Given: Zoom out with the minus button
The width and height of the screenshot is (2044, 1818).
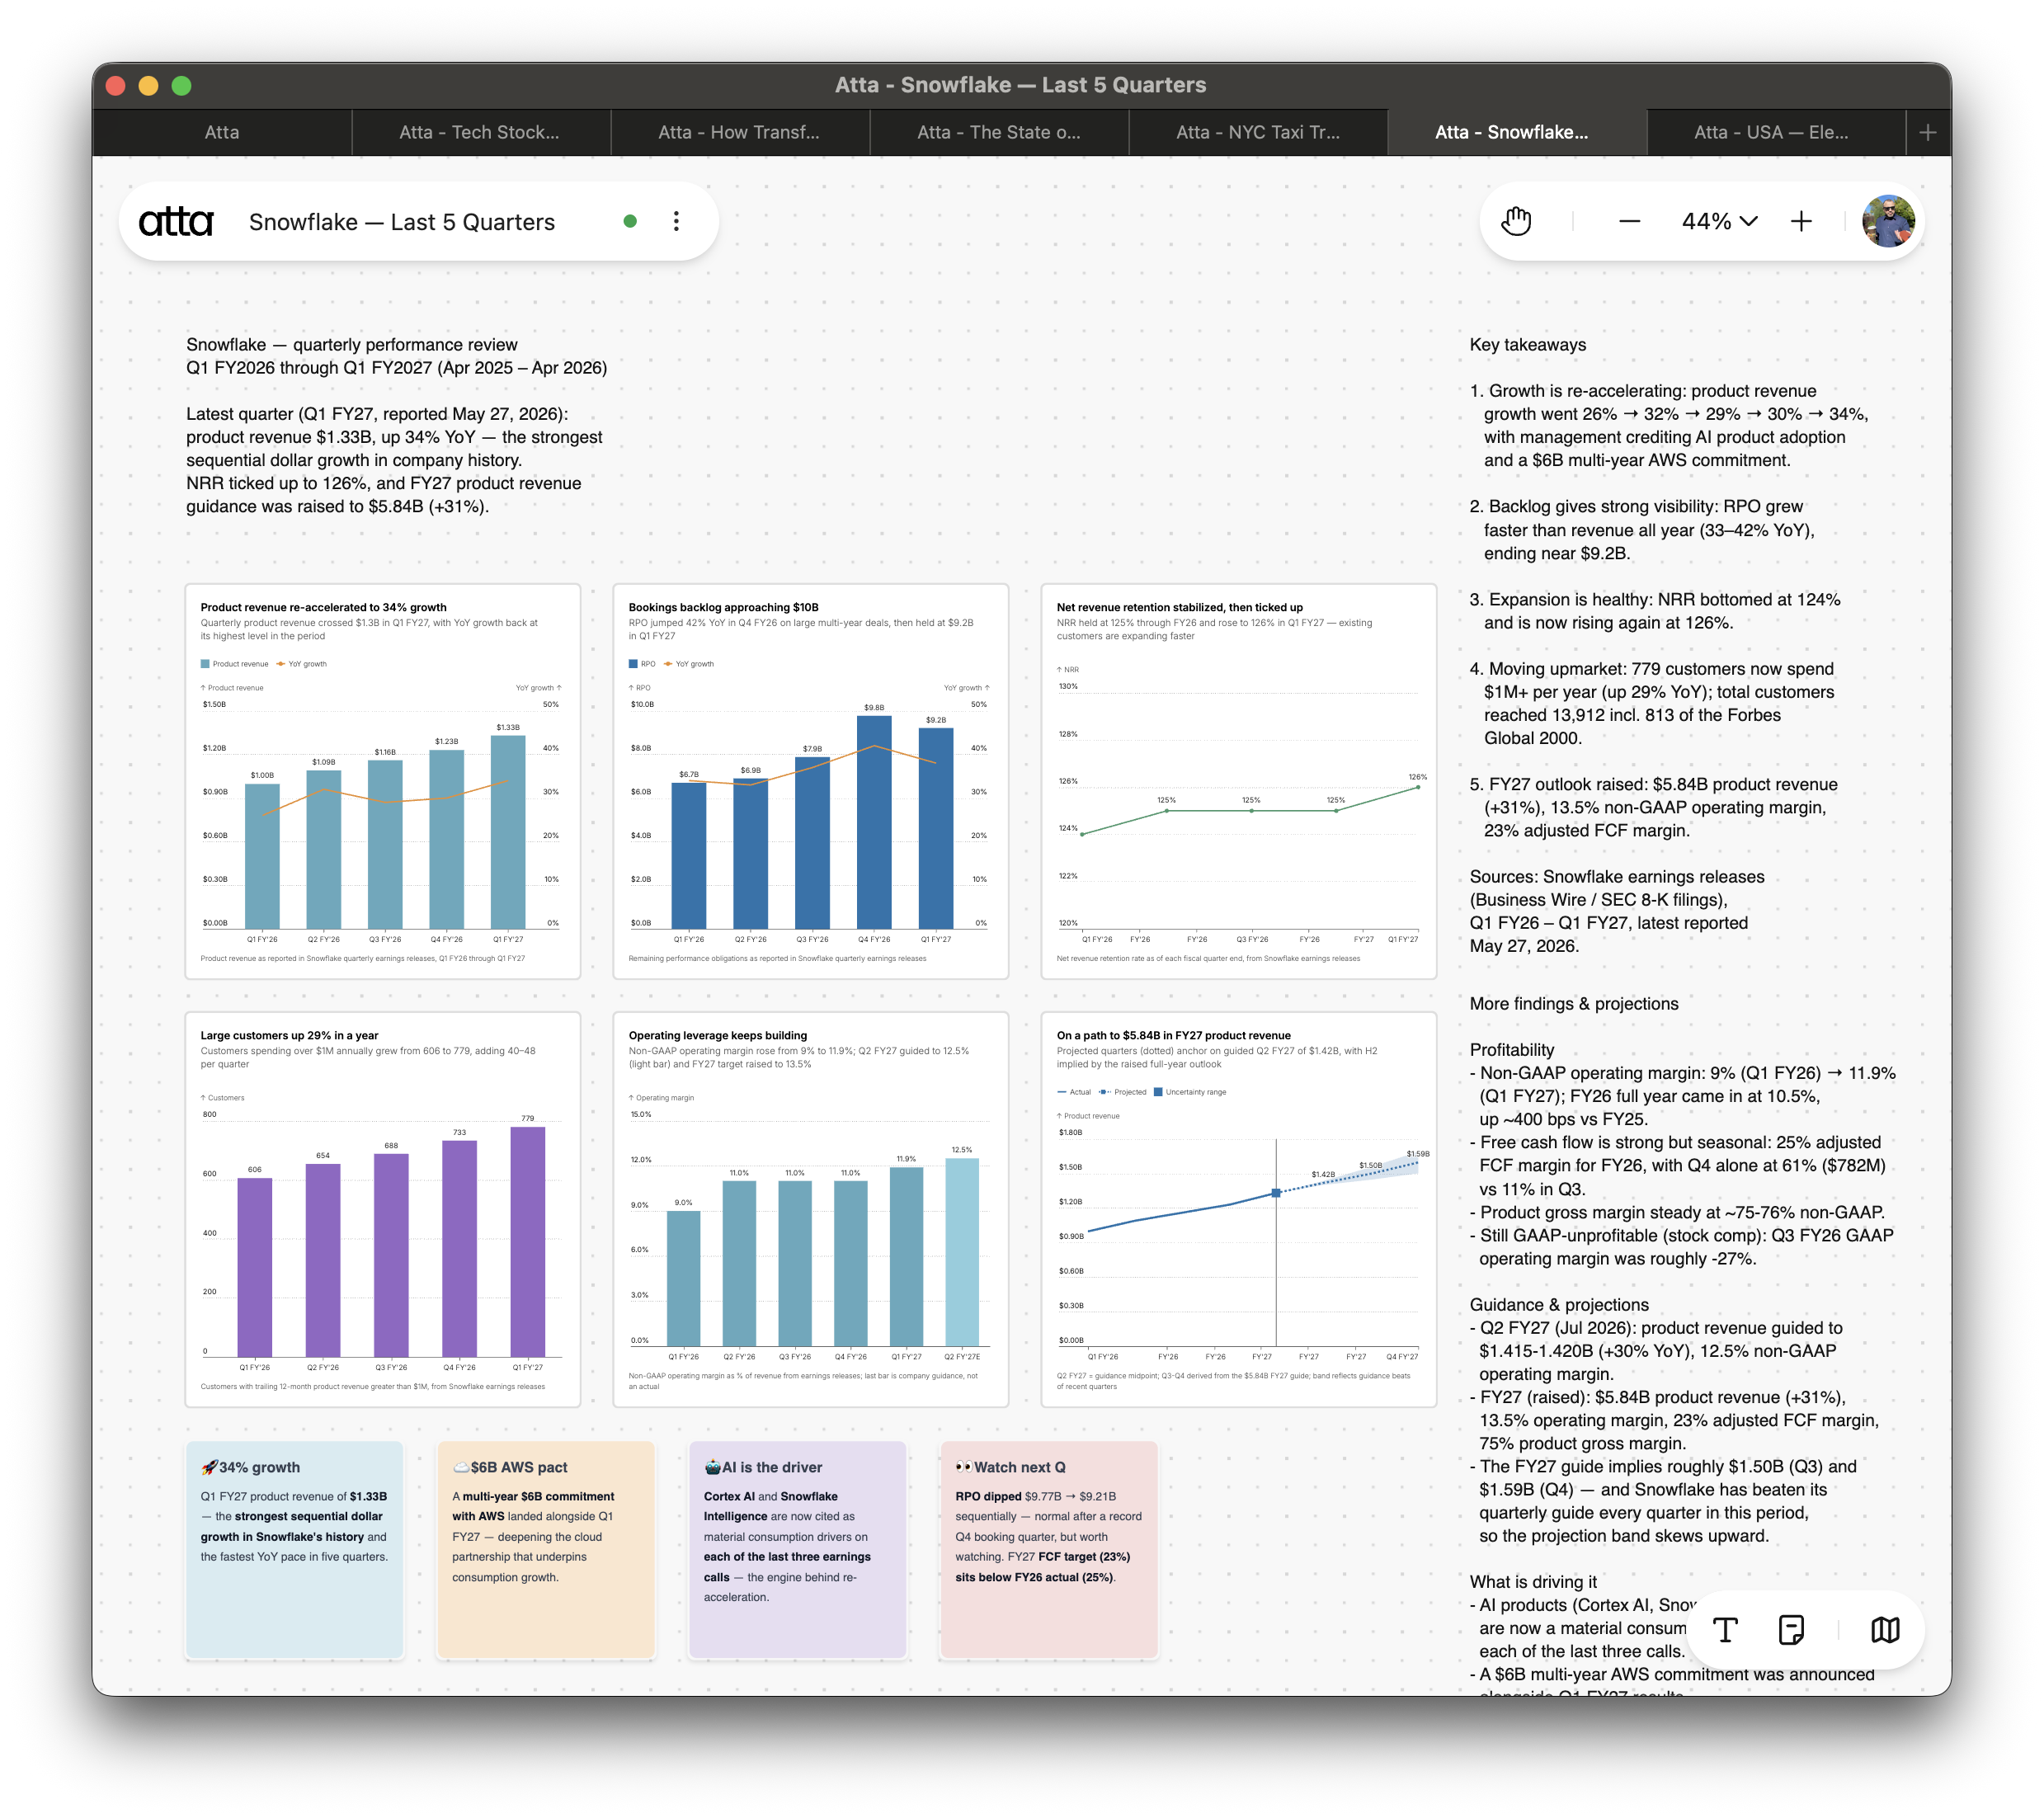Looking at the screenshot, I should pyautogui.click(x=1629, y=221).
